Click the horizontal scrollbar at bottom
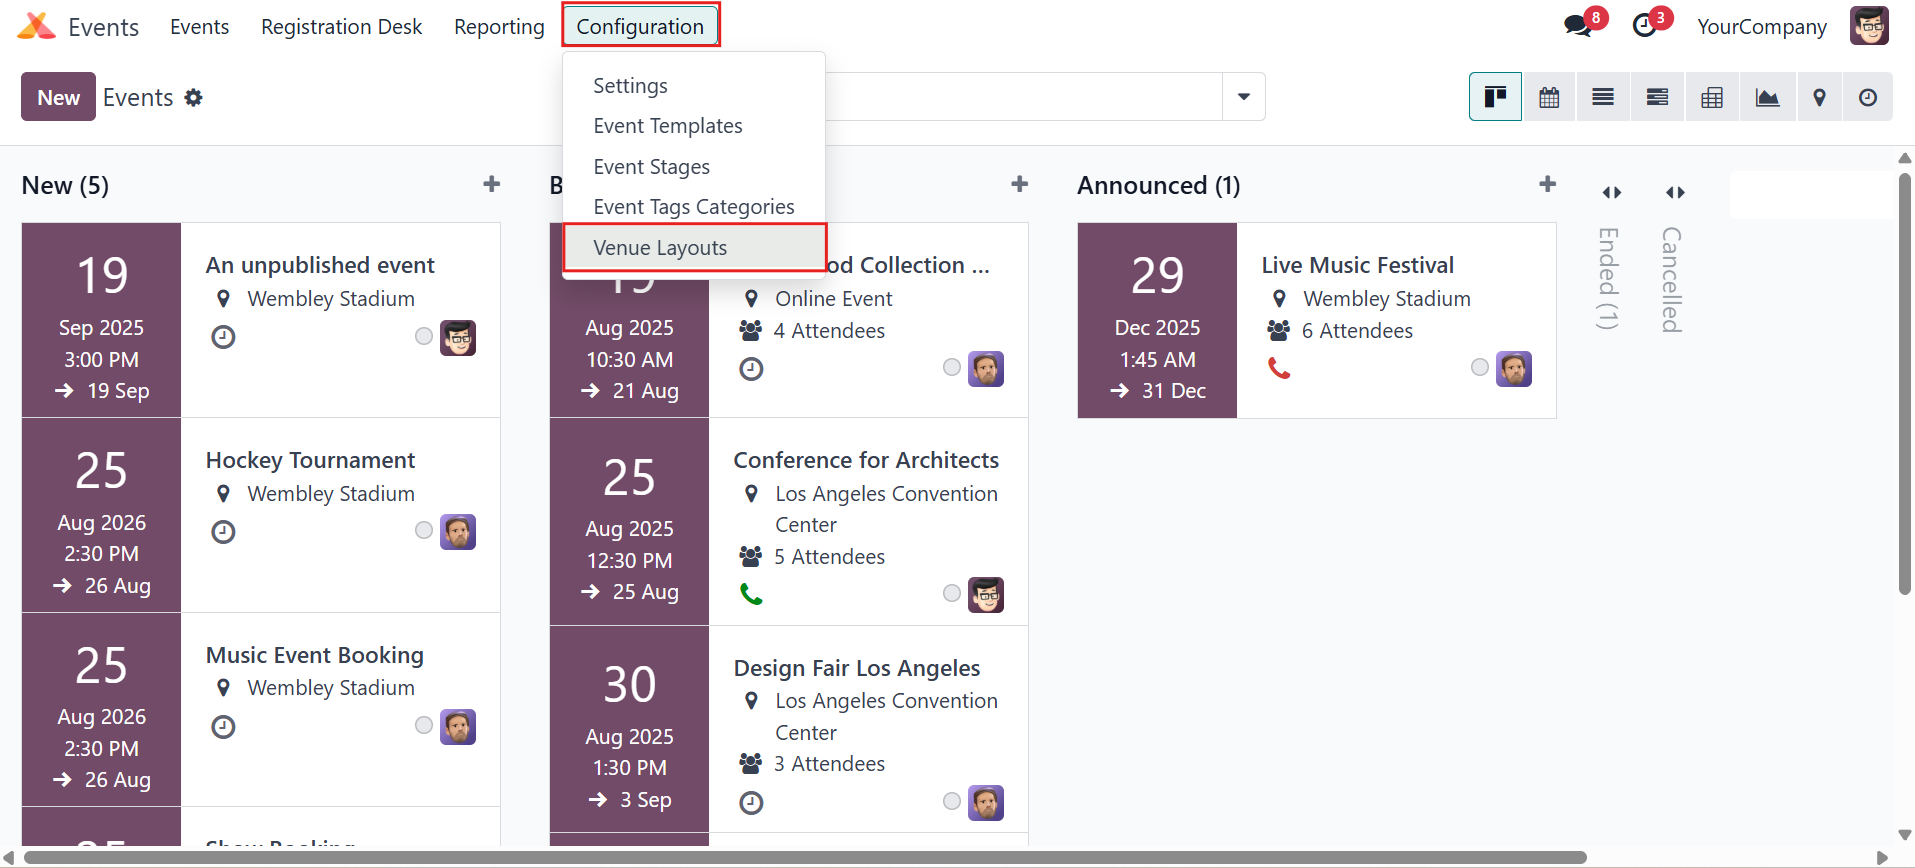 pos(805,857)
